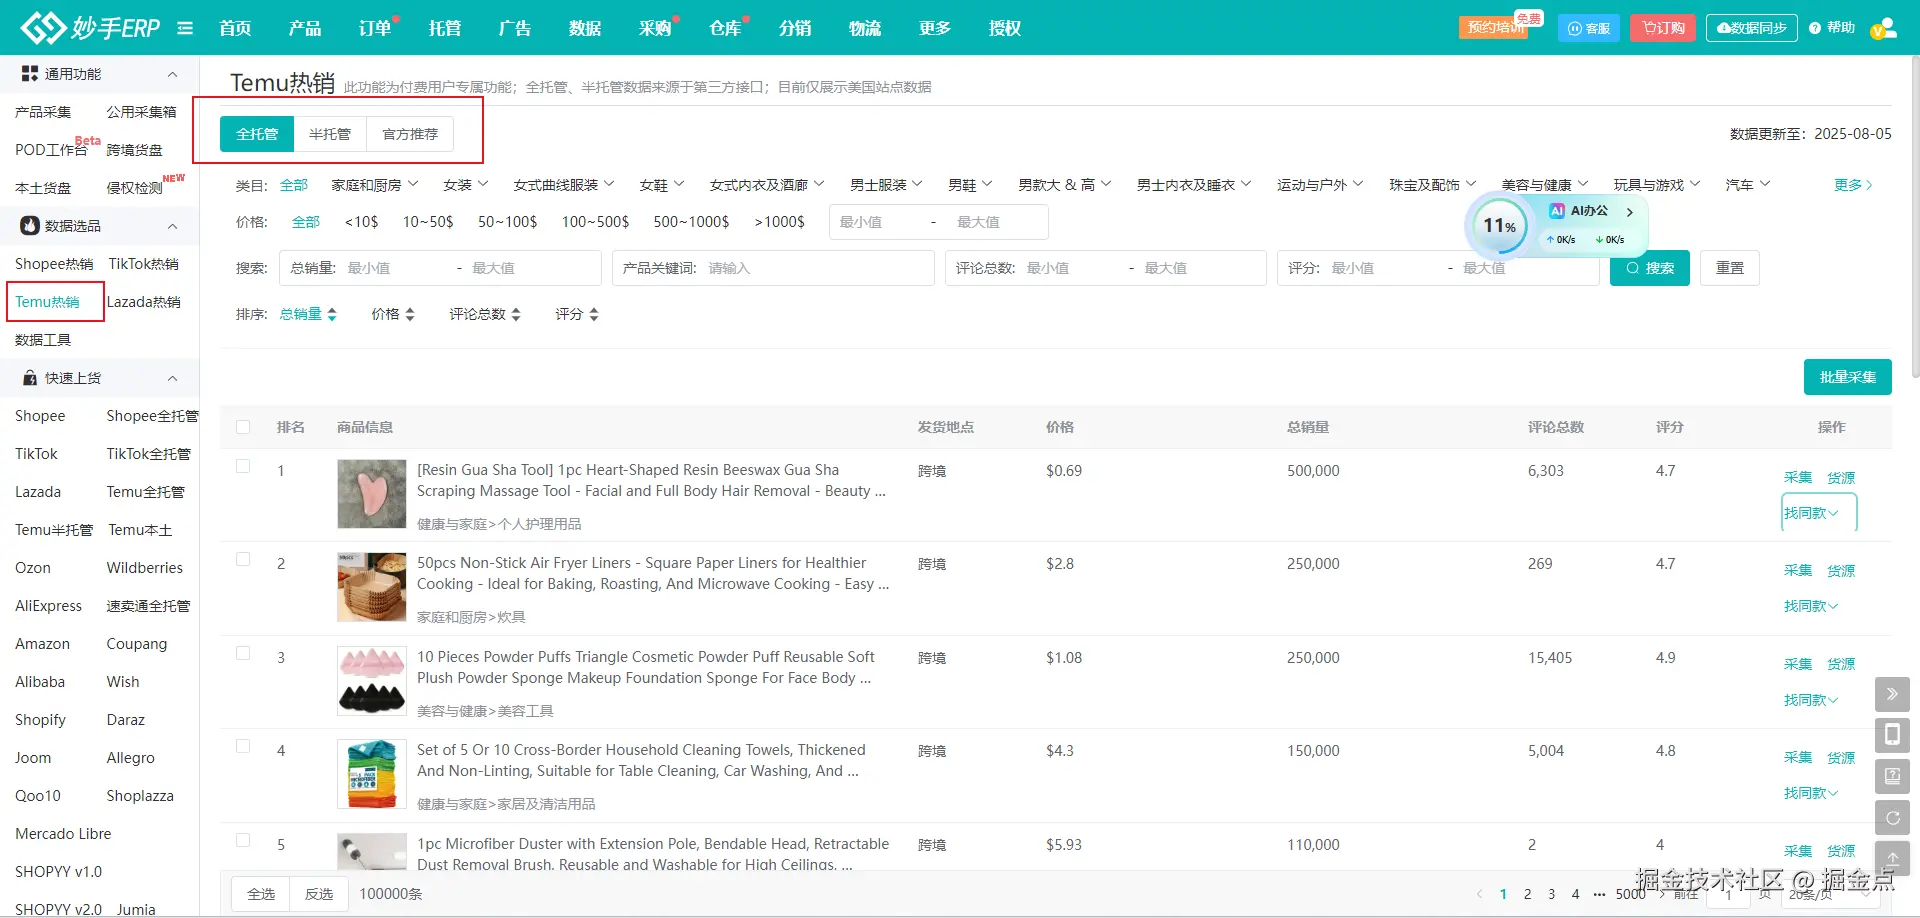Open the powder puffs product thumbnail
The image size is (1920, 918).
(x=372, y=681)
